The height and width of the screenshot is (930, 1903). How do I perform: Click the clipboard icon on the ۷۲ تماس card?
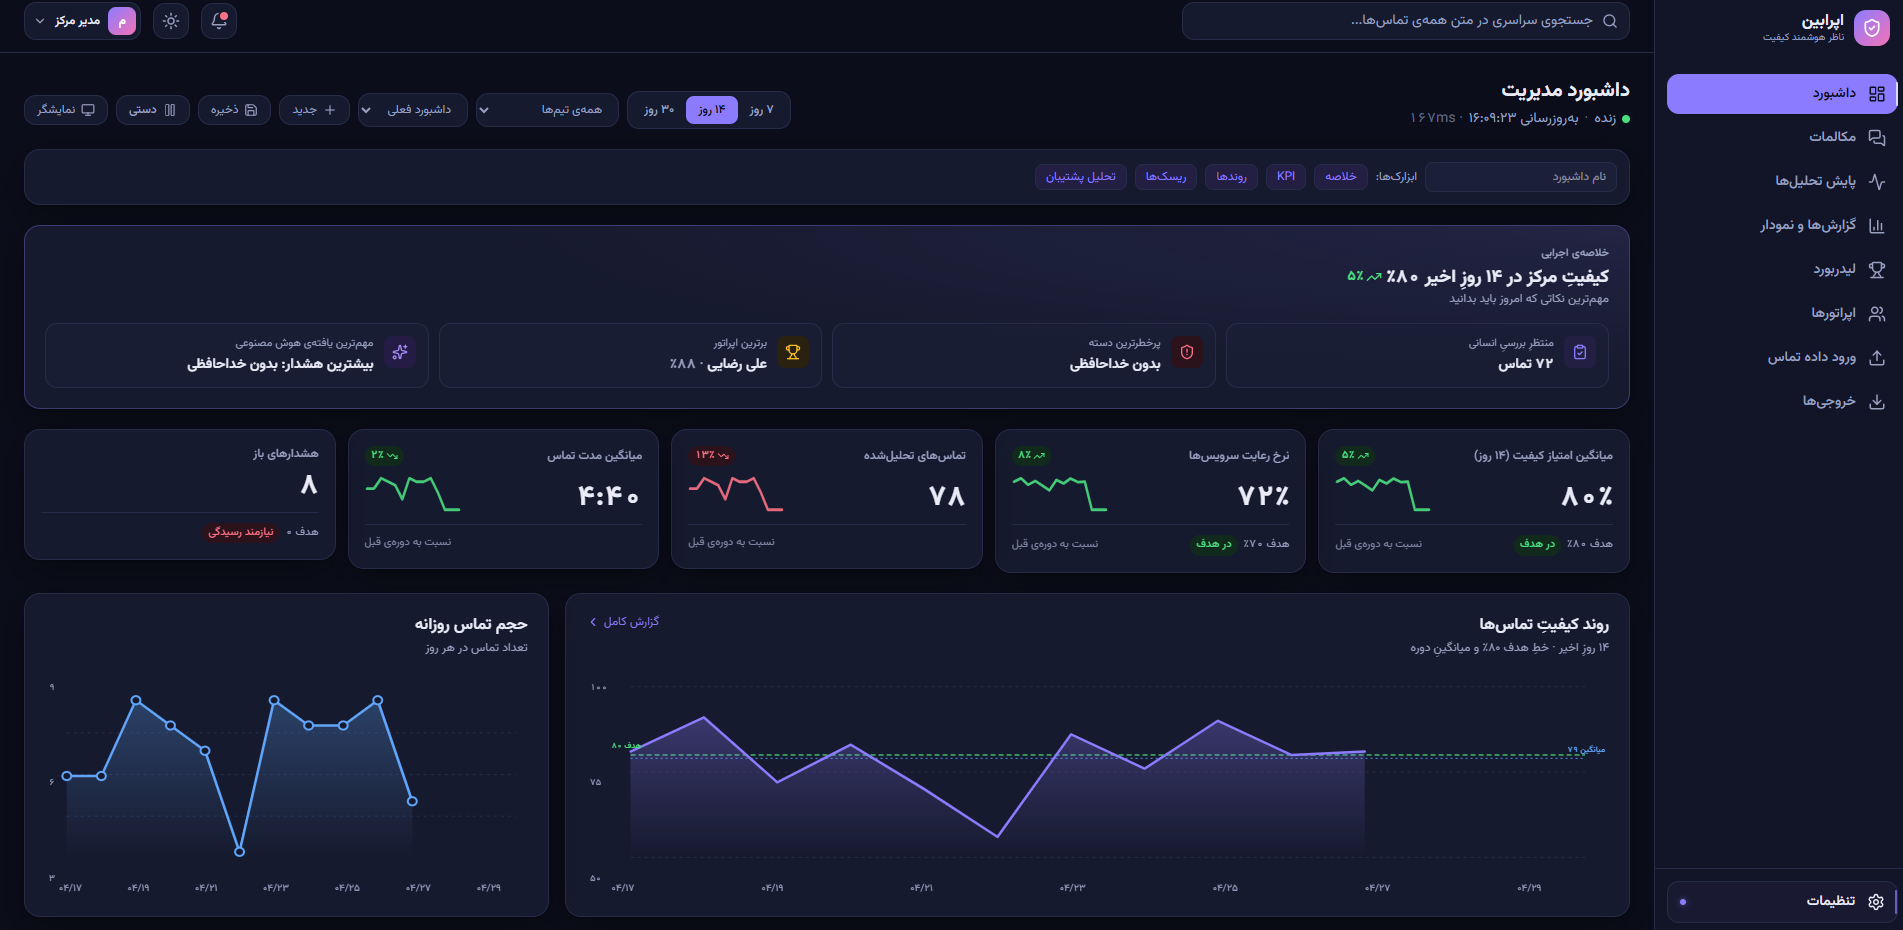(x=1580, y=352)
